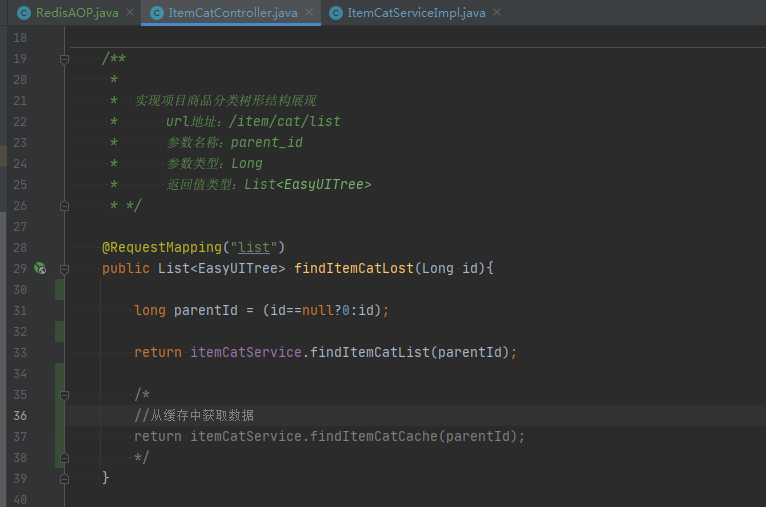Click the Javadoc title text on line 21
Image resolution: width=766 pixels, height=507 pixels.
click(x=225, y=101)
